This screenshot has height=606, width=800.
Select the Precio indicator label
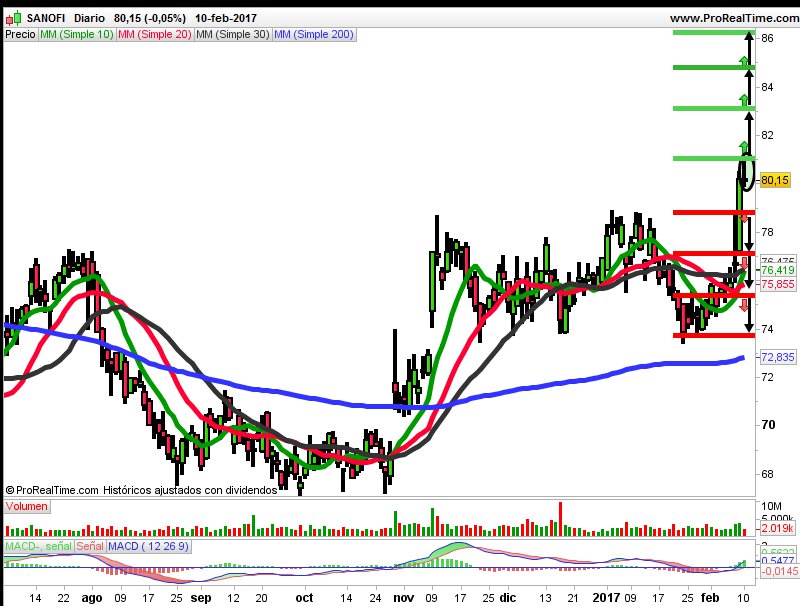[20, 35]
